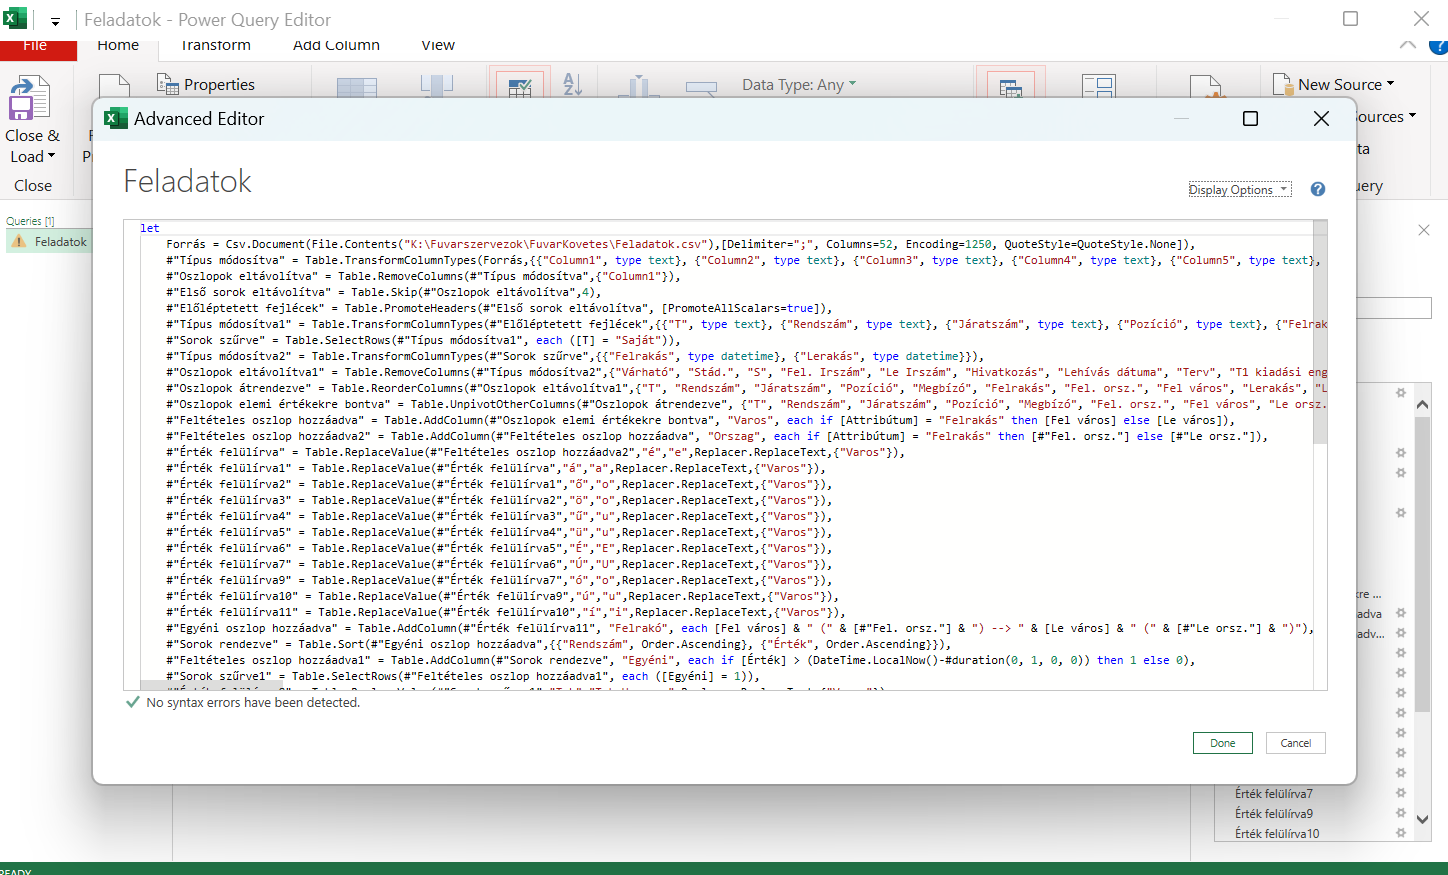Image resolution: width=1448 pixels, height=875 pixels.
Task: Open query Properties in the ribbon
Action: pyautogui.click(x=206, y=85)
